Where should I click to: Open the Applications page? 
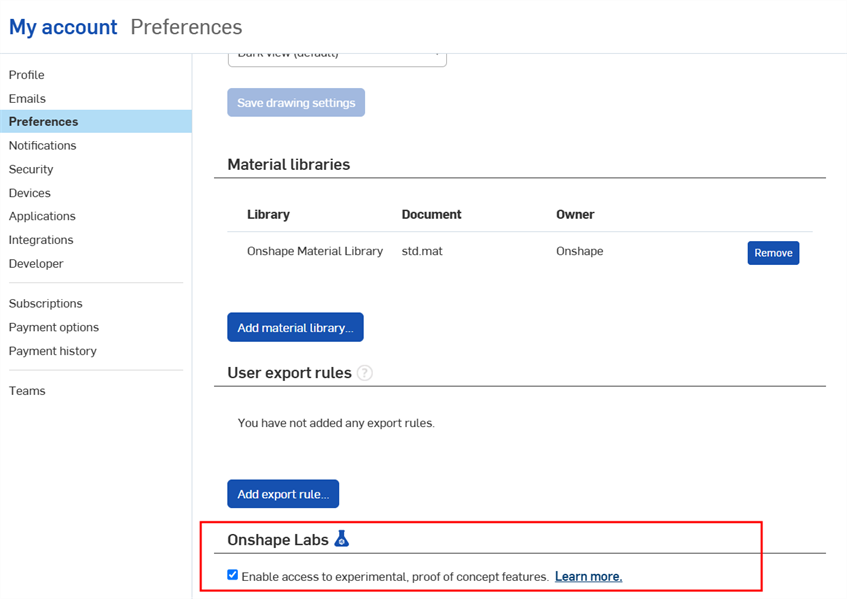pos(42,216)
